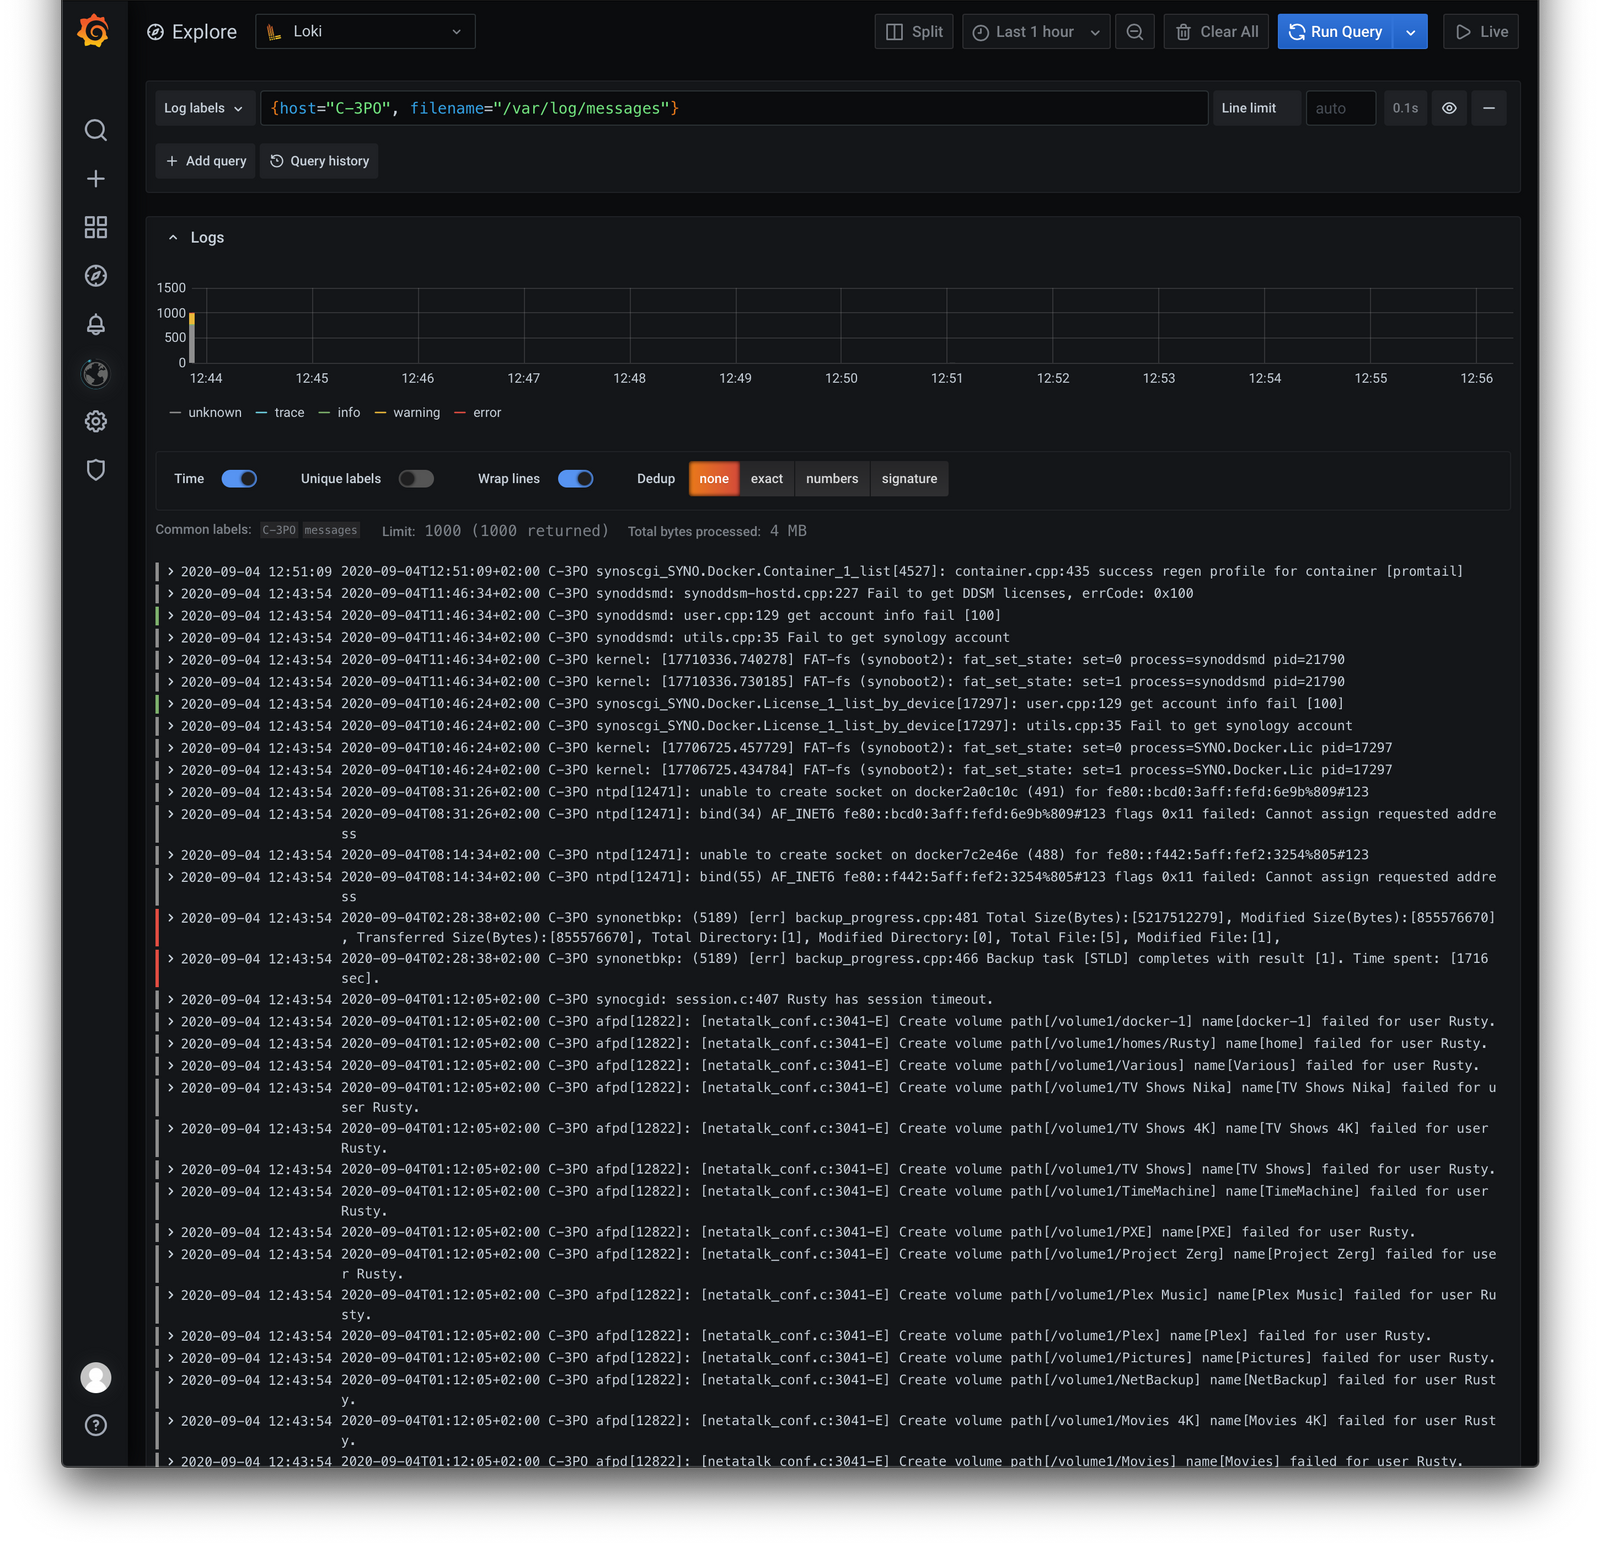Open the Dashboards icon in sidebar

(95, 227)
